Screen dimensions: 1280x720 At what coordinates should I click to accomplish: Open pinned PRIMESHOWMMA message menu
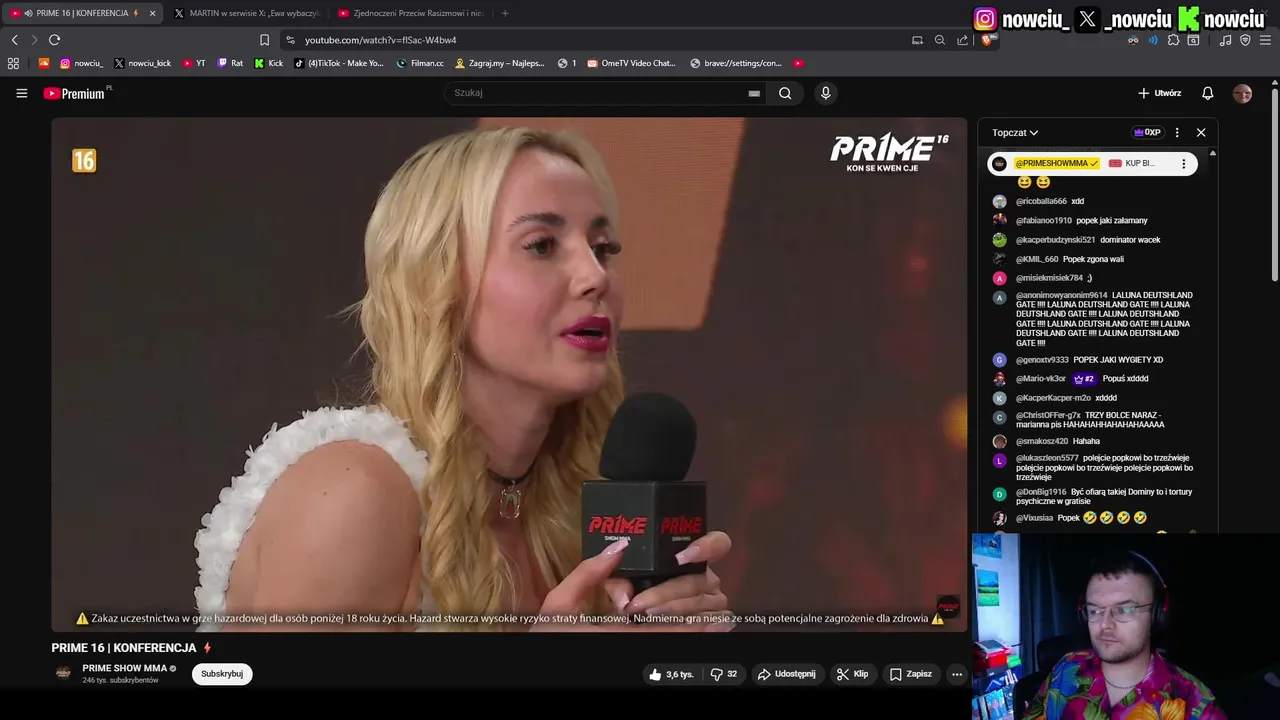[x=1184, y=164]
